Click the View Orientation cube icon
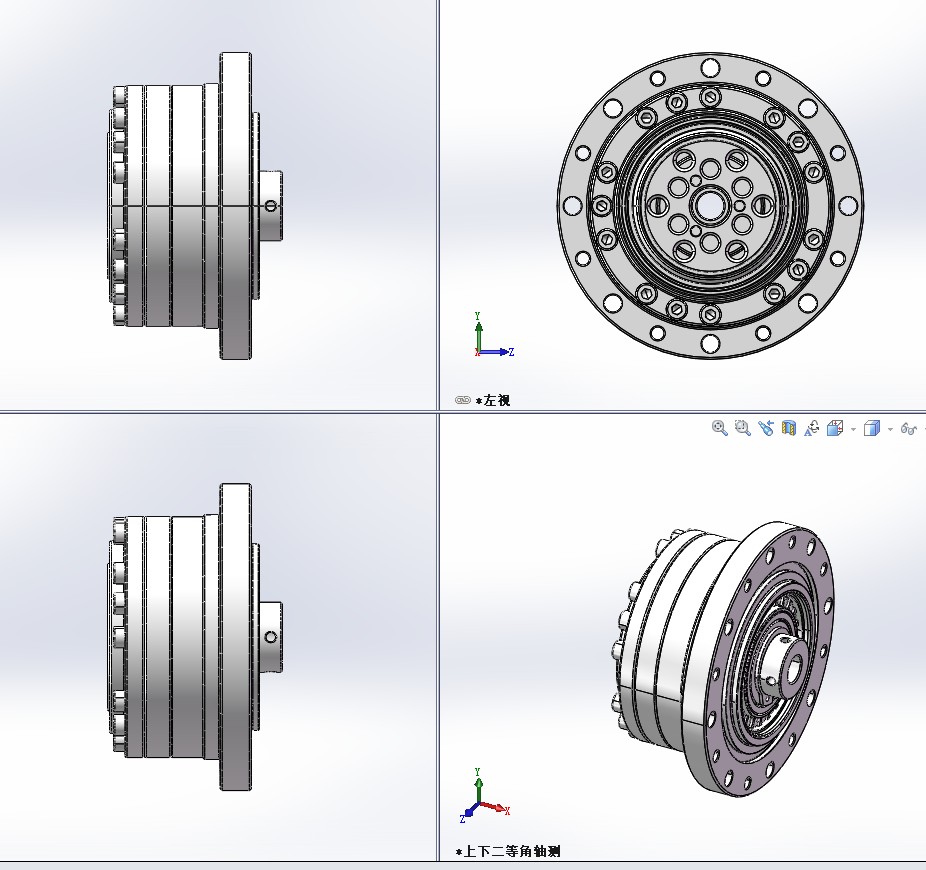This screenshot has width=926, height=870. pos(835,428)
